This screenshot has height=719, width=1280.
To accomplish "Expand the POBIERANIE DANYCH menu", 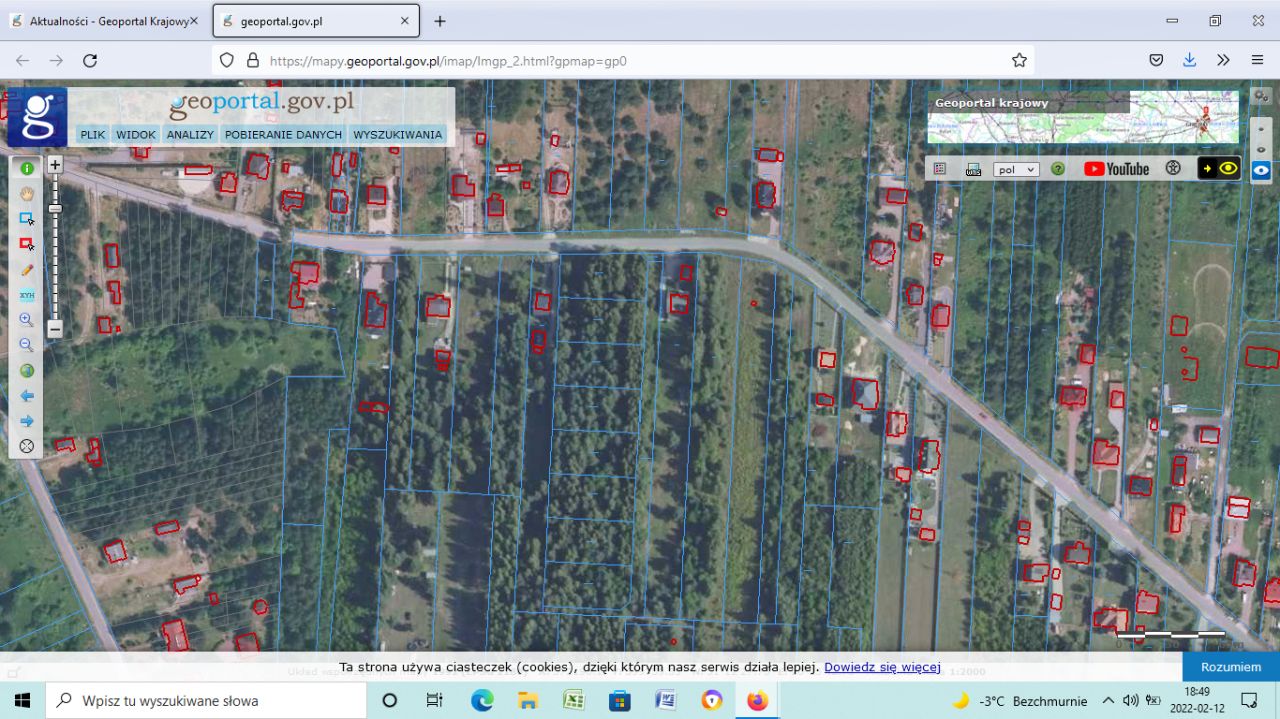I will pos(283,134).
